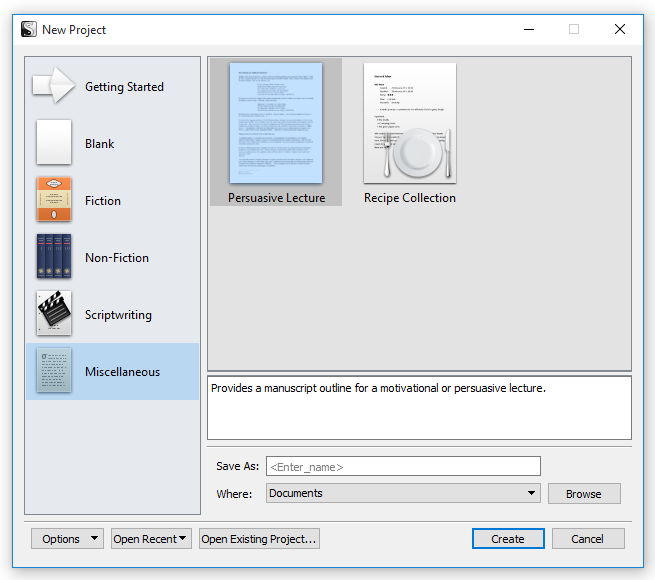Select the Recipe Collection template thumbnail
The image size is (655, 580).
tap(410, 123)
